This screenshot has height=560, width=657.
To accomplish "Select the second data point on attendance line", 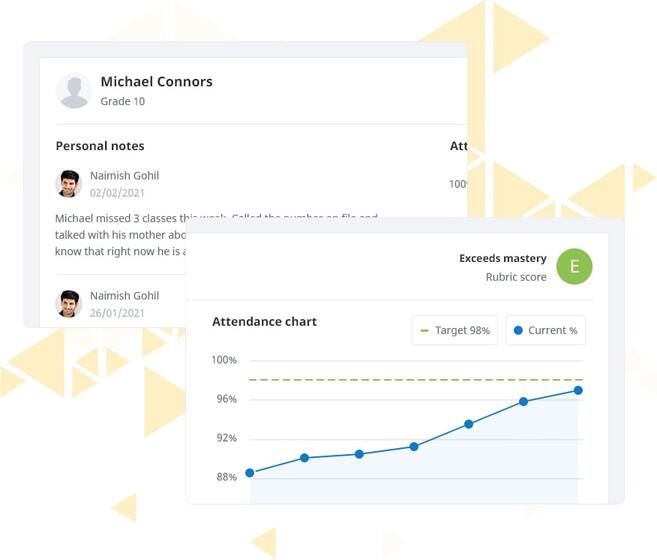I will (x=305, y=458).
